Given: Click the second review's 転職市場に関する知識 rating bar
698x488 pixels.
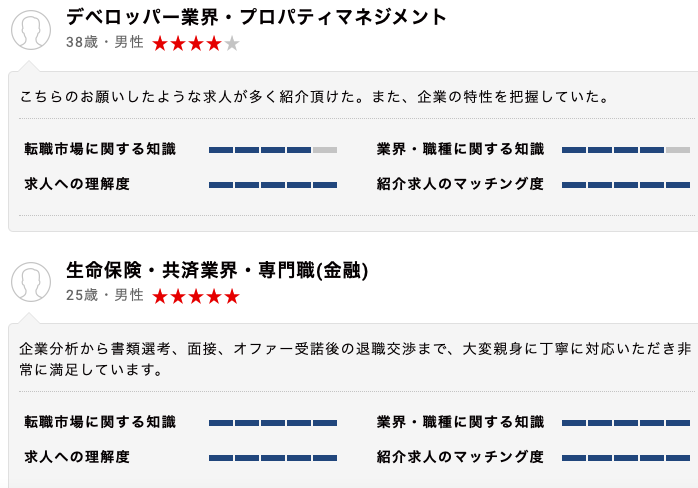Looking at the screenshot, I should pos(273,423).
